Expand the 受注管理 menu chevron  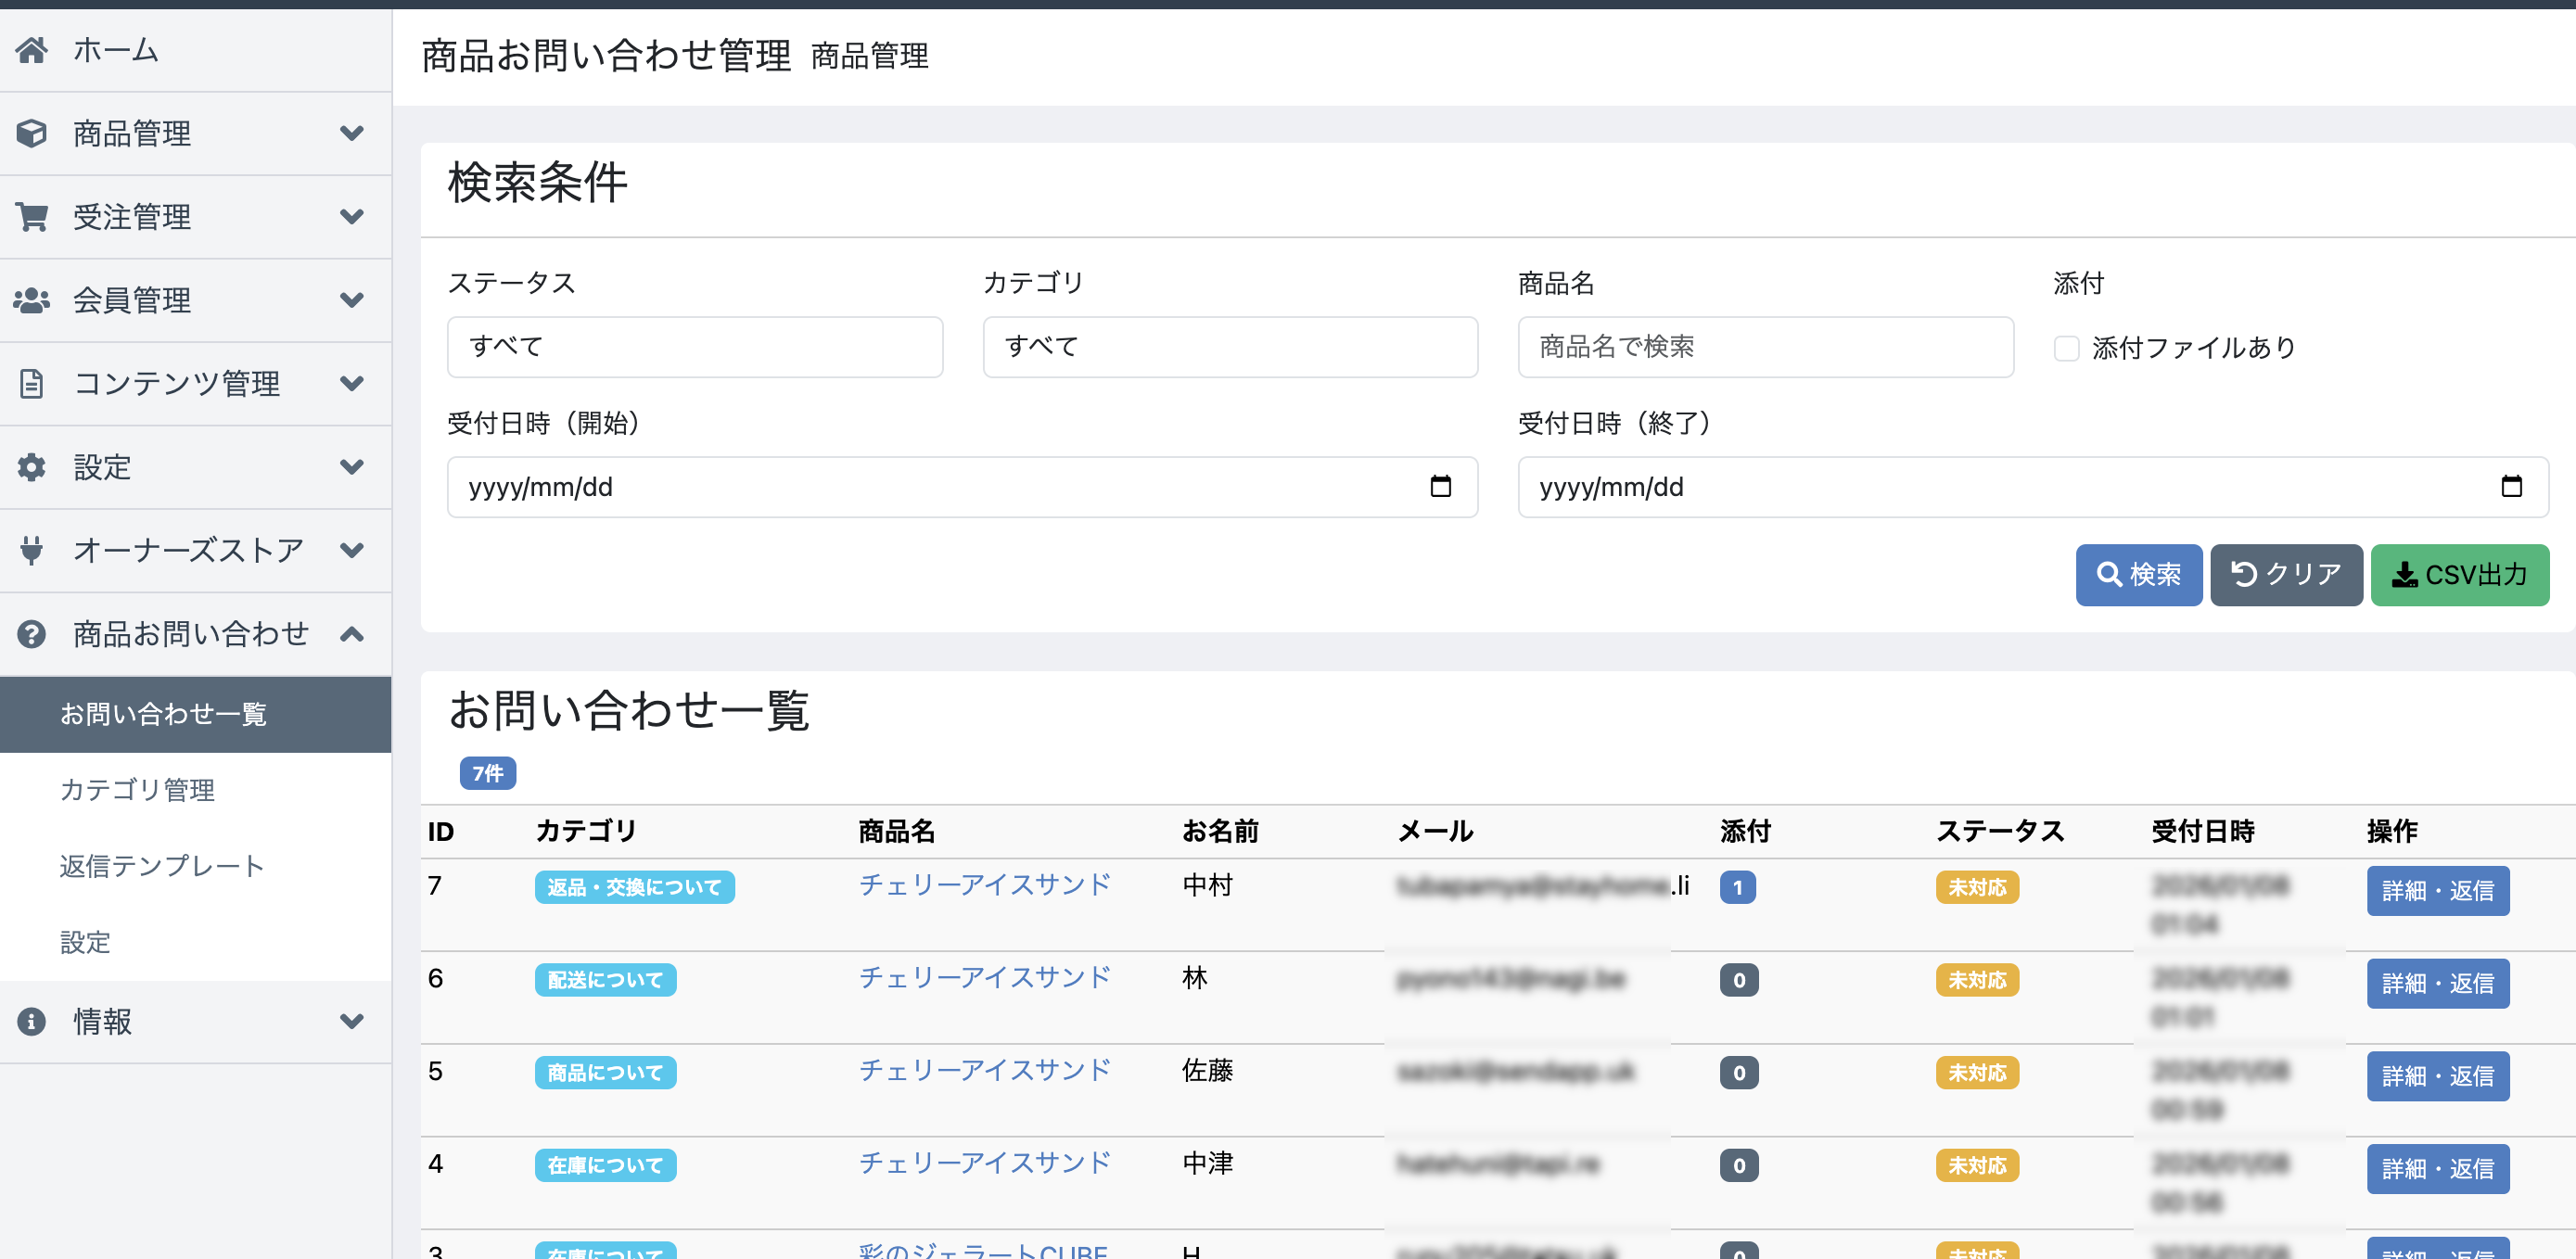[x=351, y=216]
